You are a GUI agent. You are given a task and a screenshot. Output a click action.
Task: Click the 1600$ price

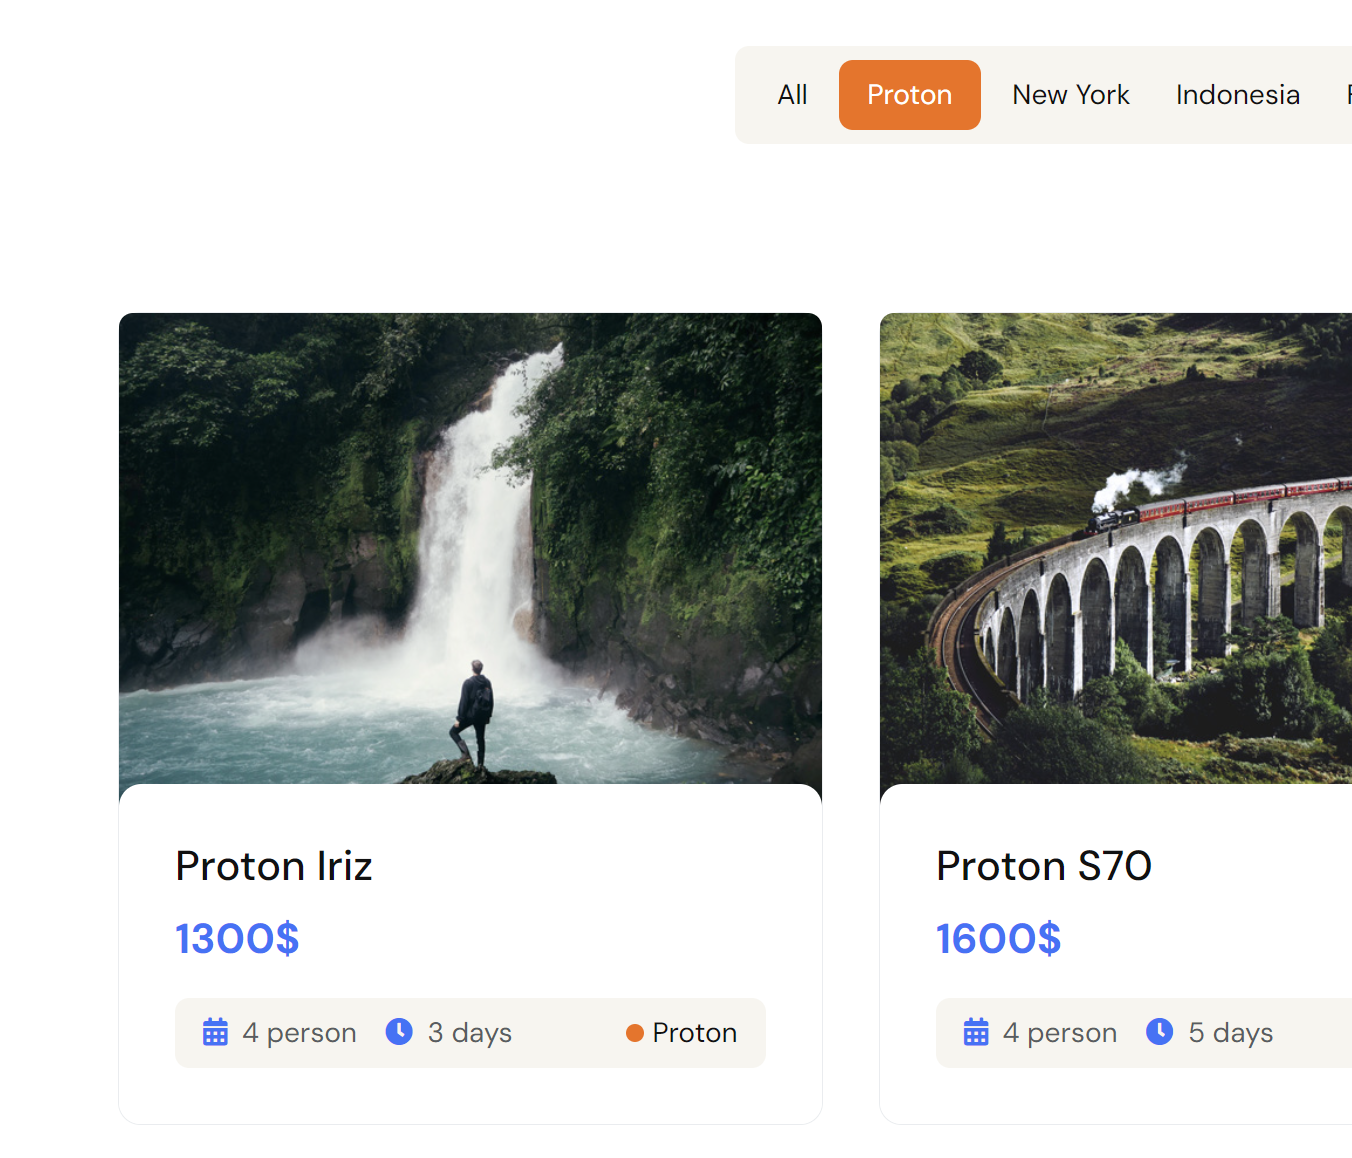click(x=998, y=939)
